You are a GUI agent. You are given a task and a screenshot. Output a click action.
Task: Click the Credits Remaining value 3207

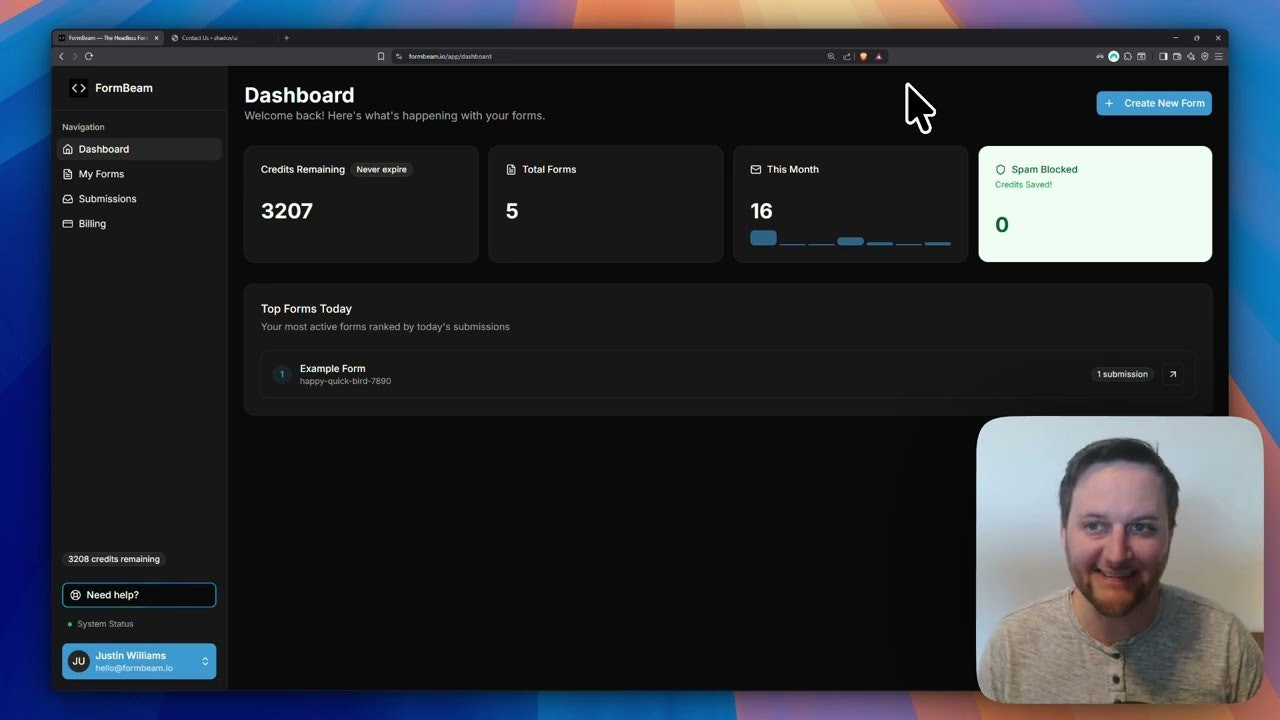287,211
